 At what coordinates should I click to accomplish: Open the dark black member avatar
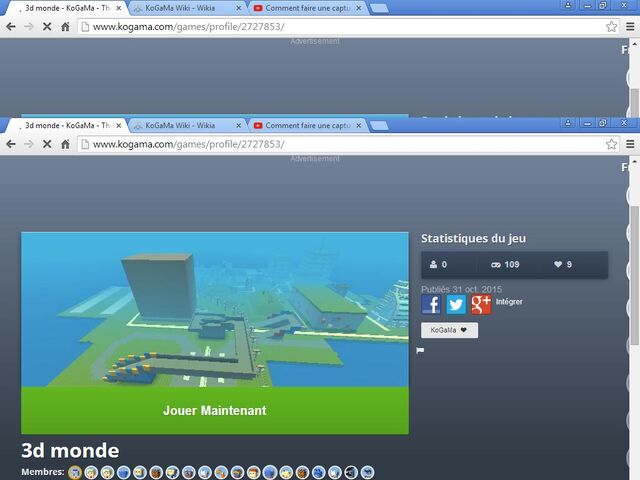(351, 472)
